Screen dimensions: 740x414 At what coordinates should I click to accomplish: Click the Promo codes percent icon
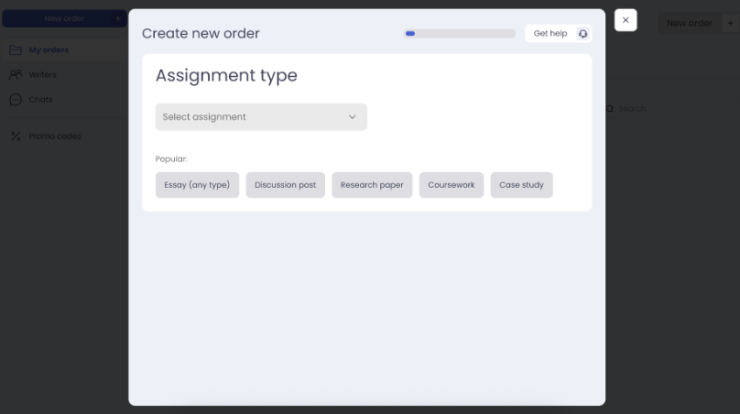pos(15,136)
